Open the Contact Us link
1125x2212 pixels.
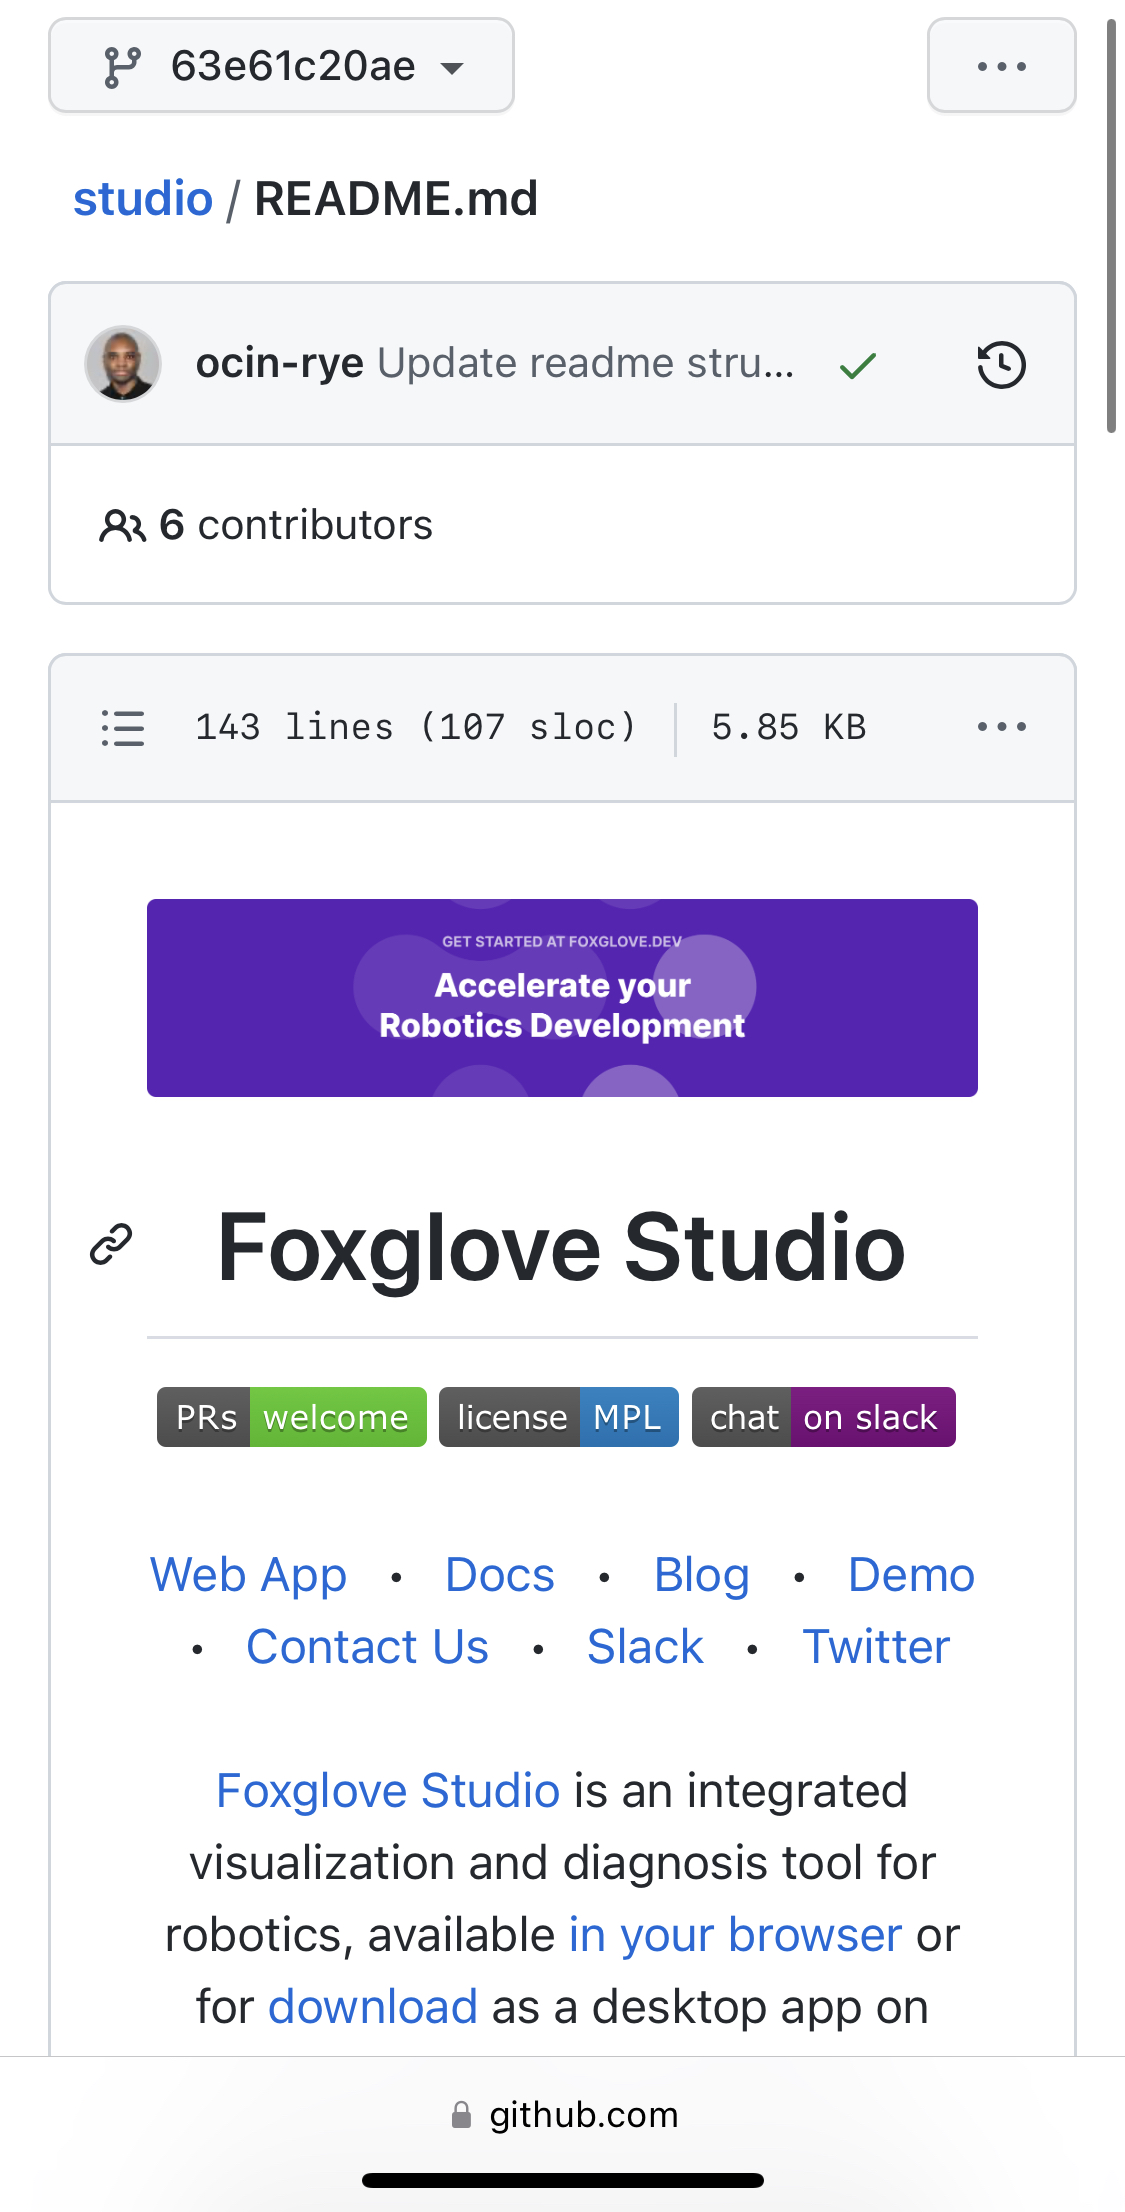(367, 1647)
